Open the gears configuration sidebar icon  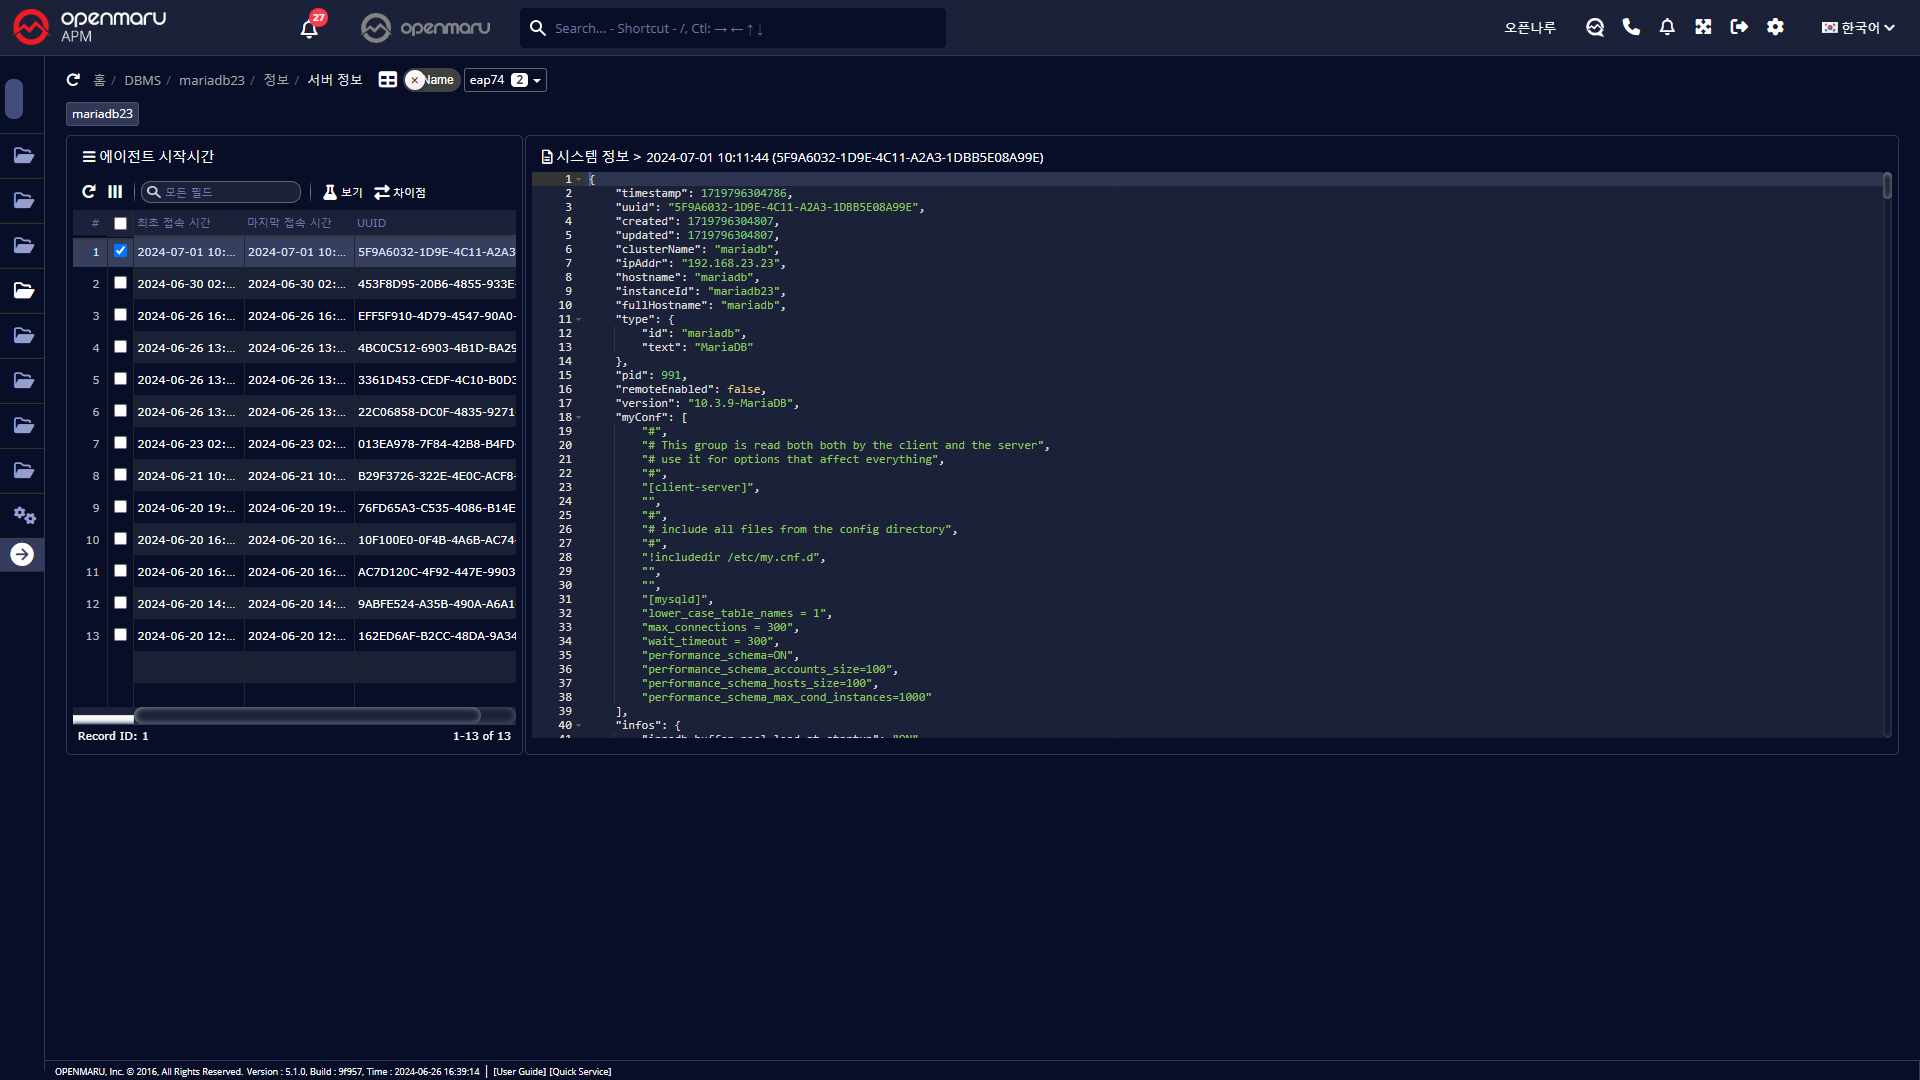(24, 516)
